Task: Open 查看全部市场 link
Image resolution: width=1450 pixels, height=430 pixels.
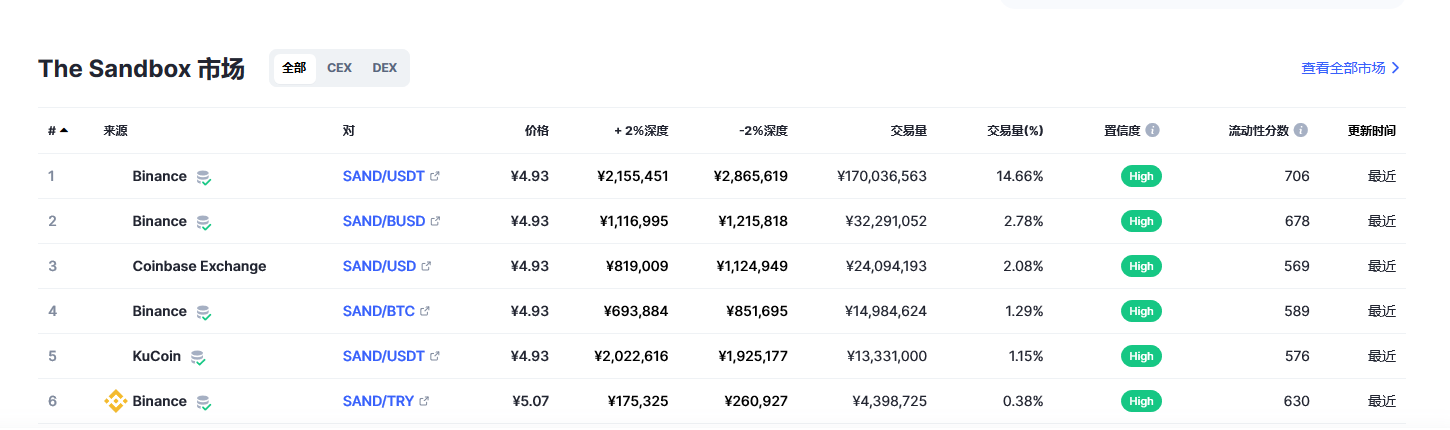Action: (1351, 68)
